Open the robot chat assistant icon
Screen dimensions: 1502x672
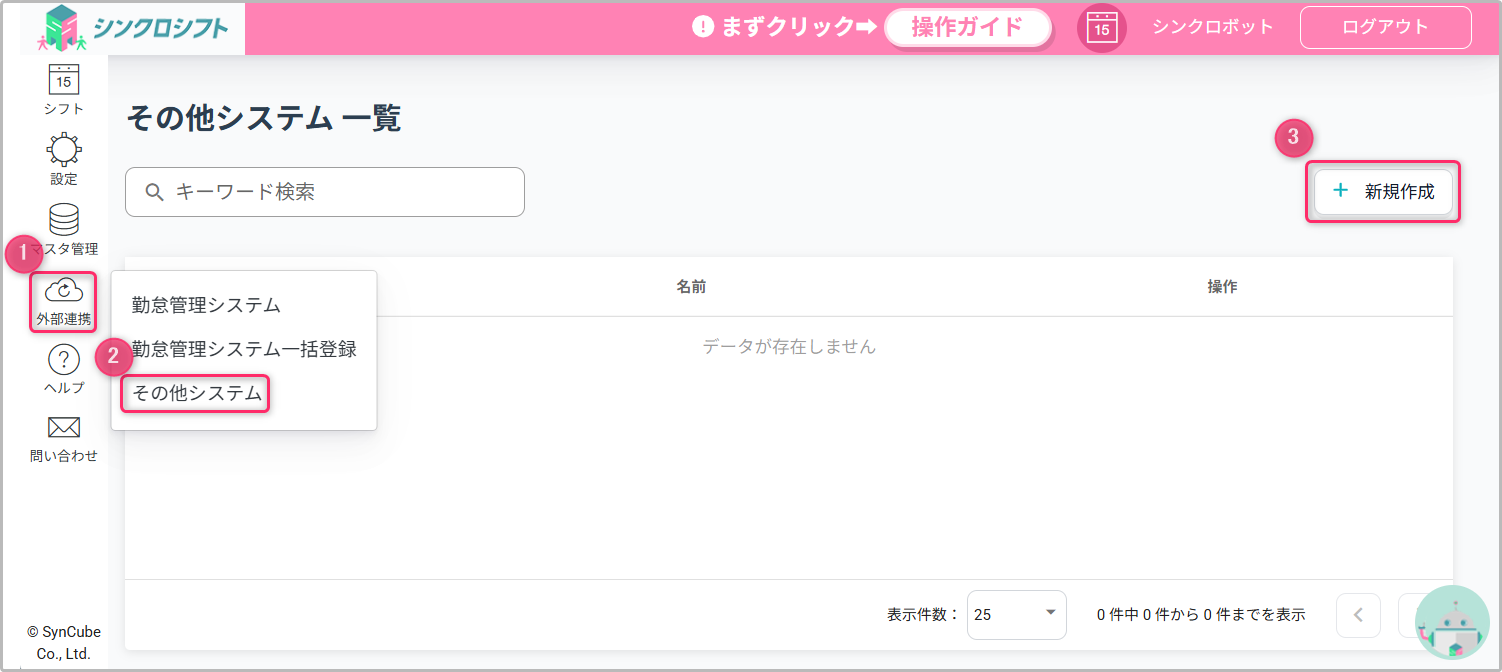pos(1452,625)
